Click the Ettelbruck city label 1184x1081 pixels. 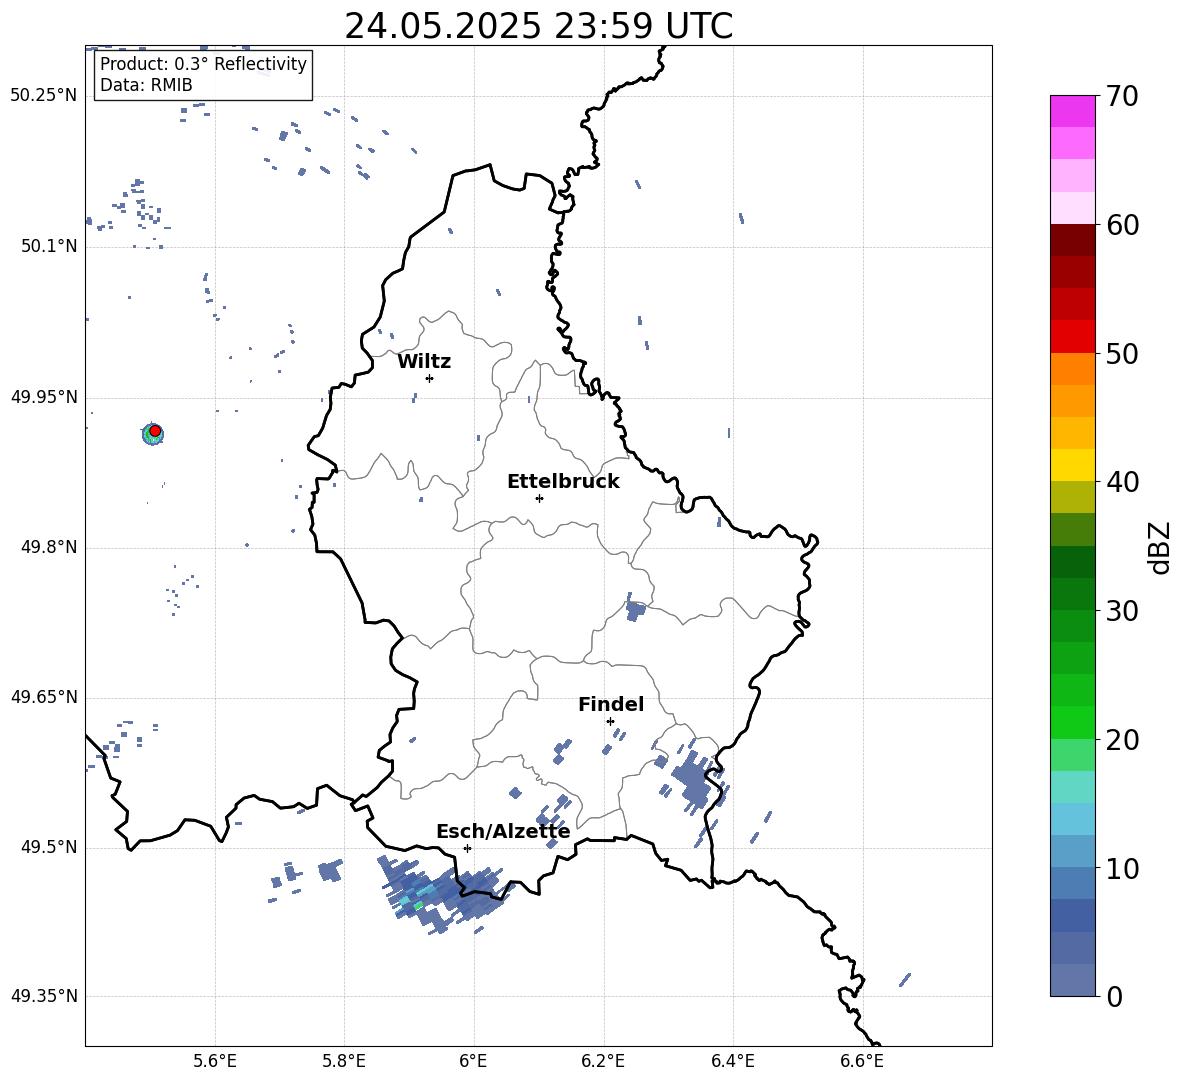point(563,482)
